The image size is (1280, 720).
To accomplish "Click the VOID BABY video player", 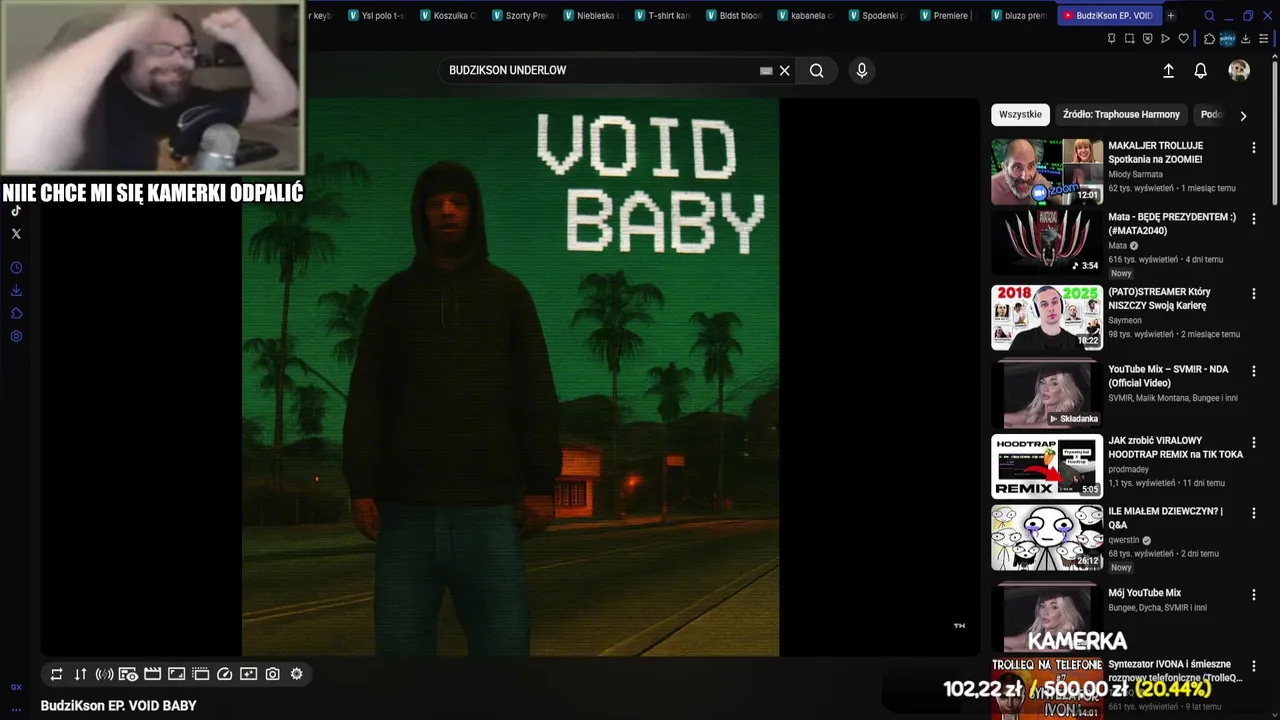I will click(x=510, y=377).
